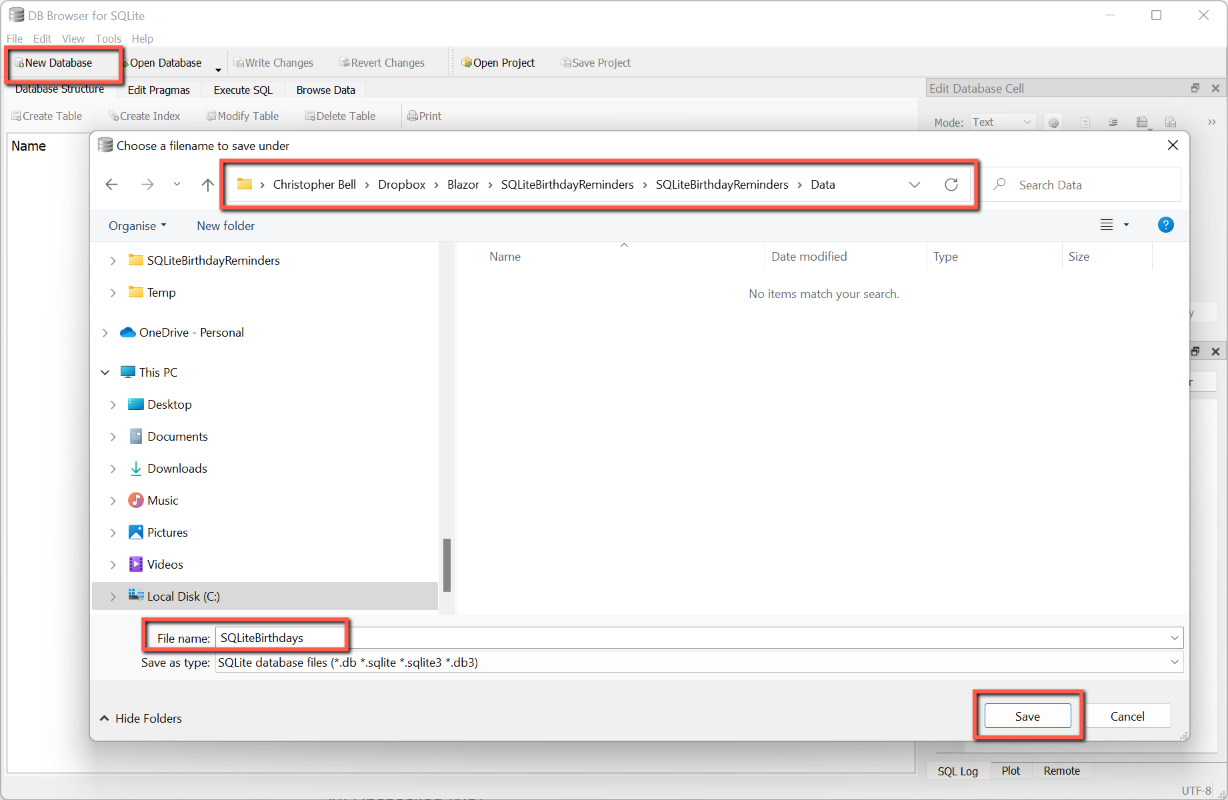Click the New Database toolbar icon

point(20,63)
